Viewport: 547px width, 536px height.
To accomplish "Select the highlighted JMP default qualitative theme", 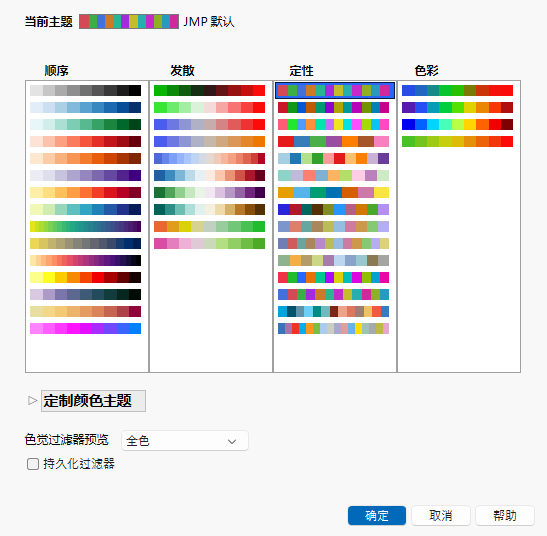I will [x=334, y=90].
